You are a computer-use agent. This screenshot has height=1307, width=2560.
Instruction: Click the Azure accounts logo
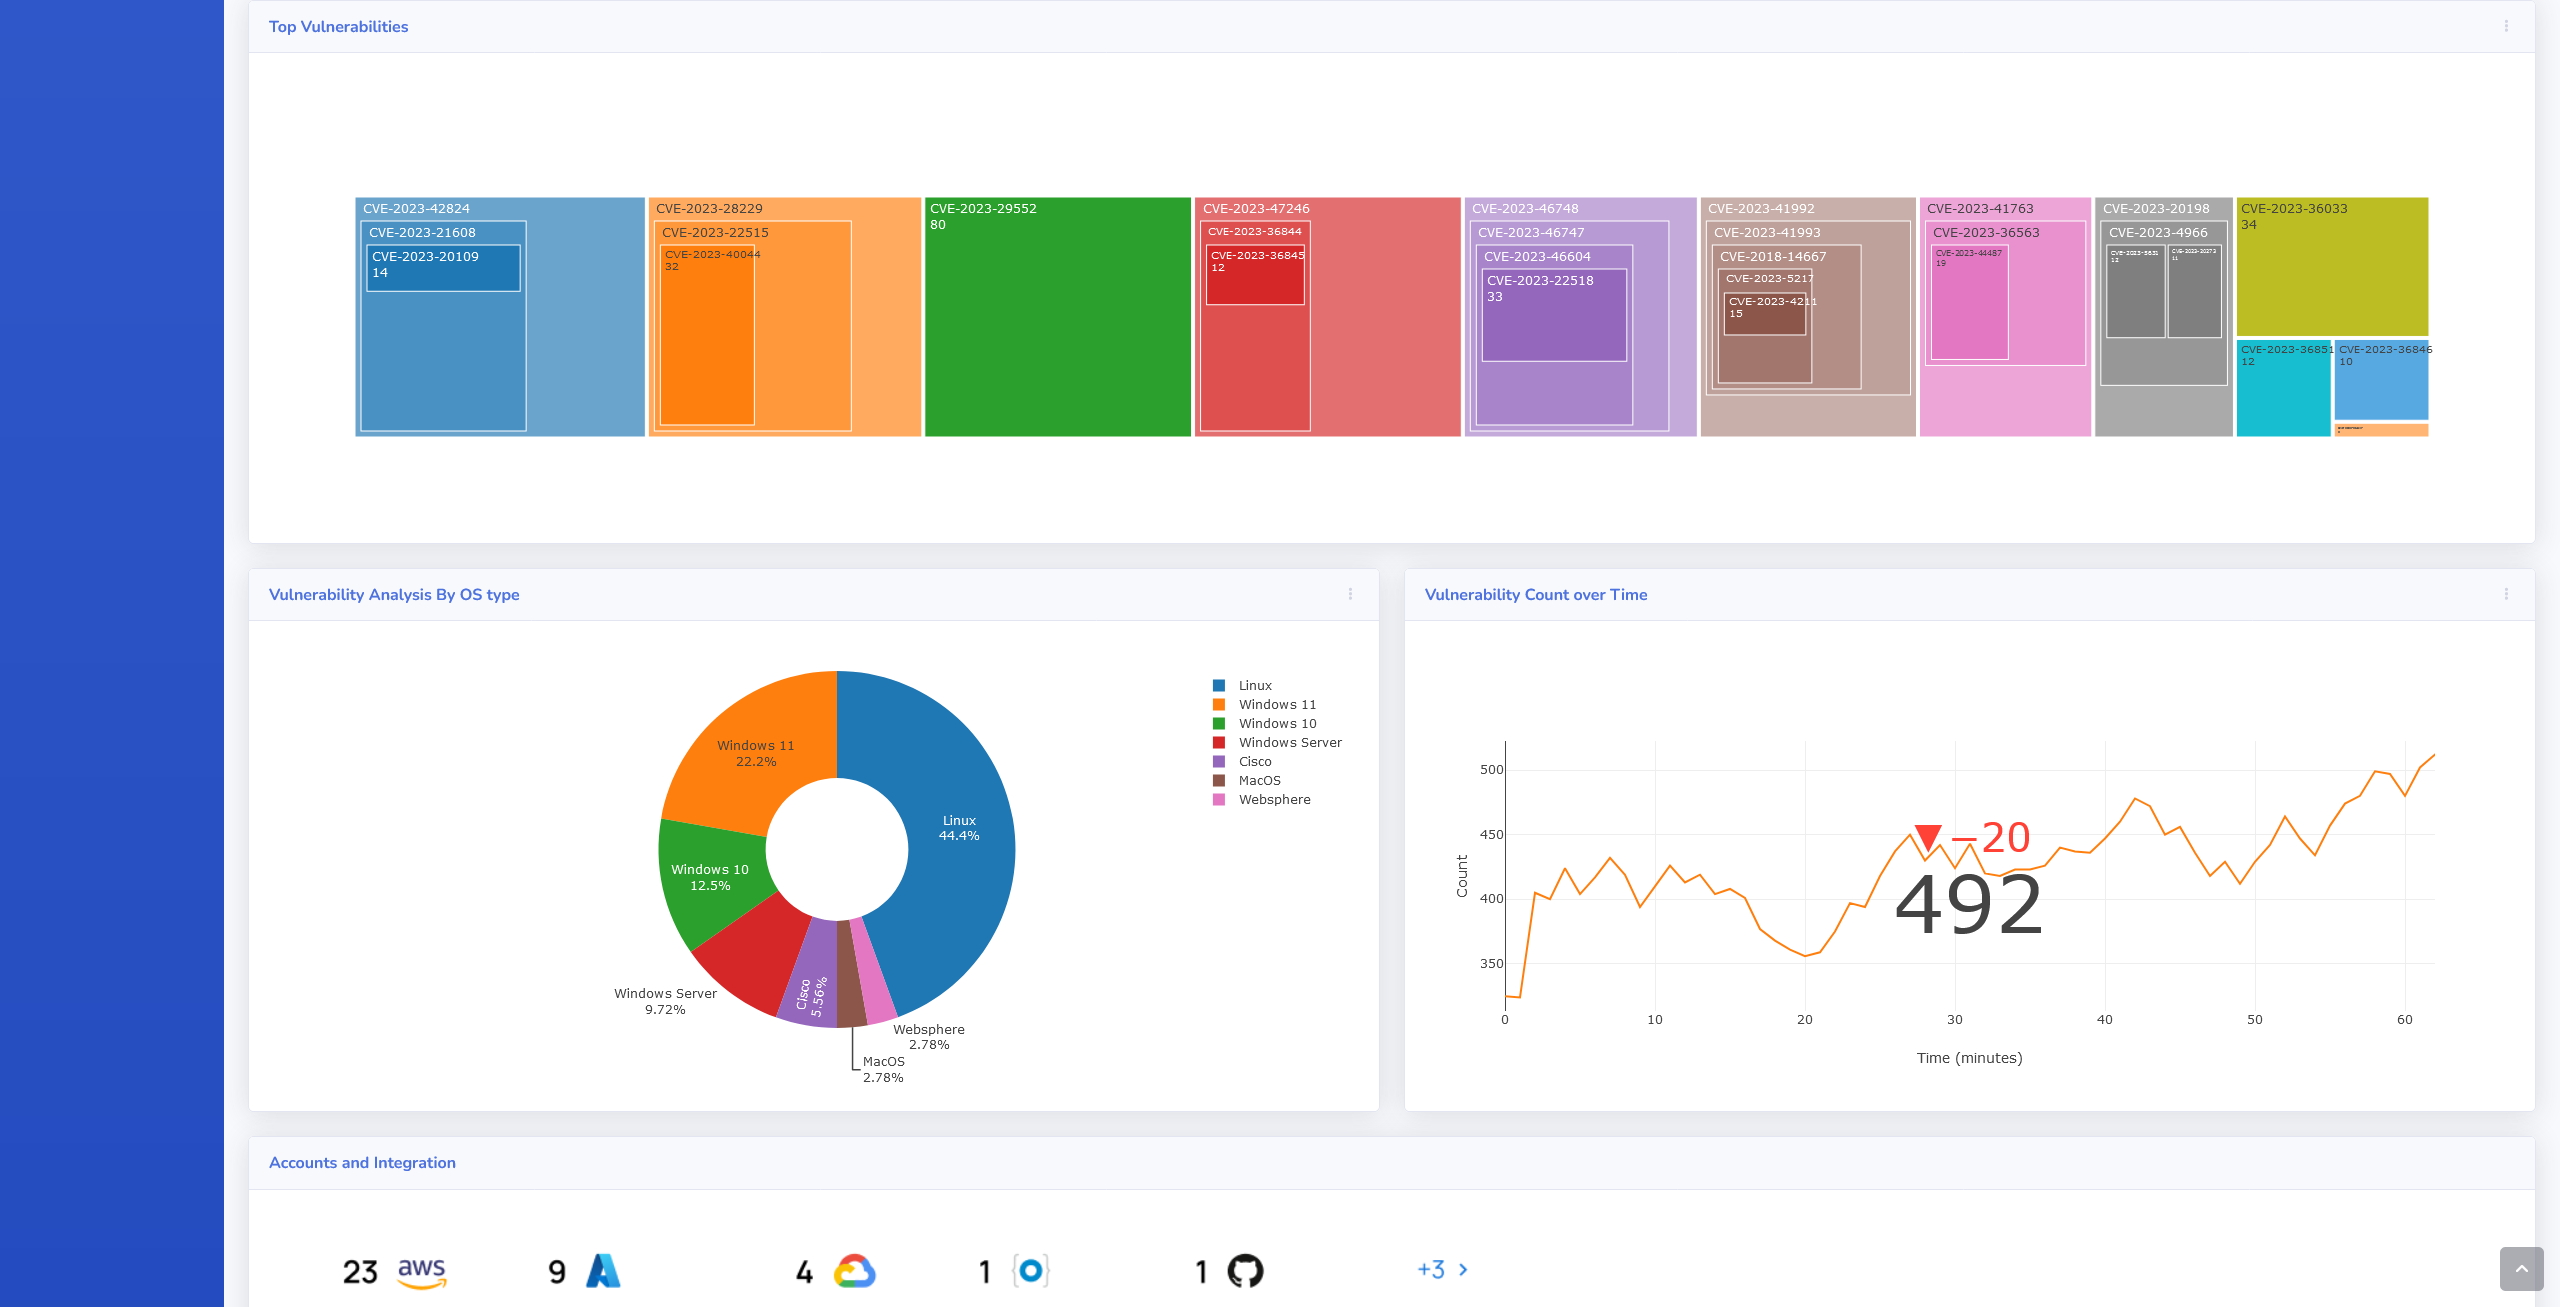(x=603, y=1271)
